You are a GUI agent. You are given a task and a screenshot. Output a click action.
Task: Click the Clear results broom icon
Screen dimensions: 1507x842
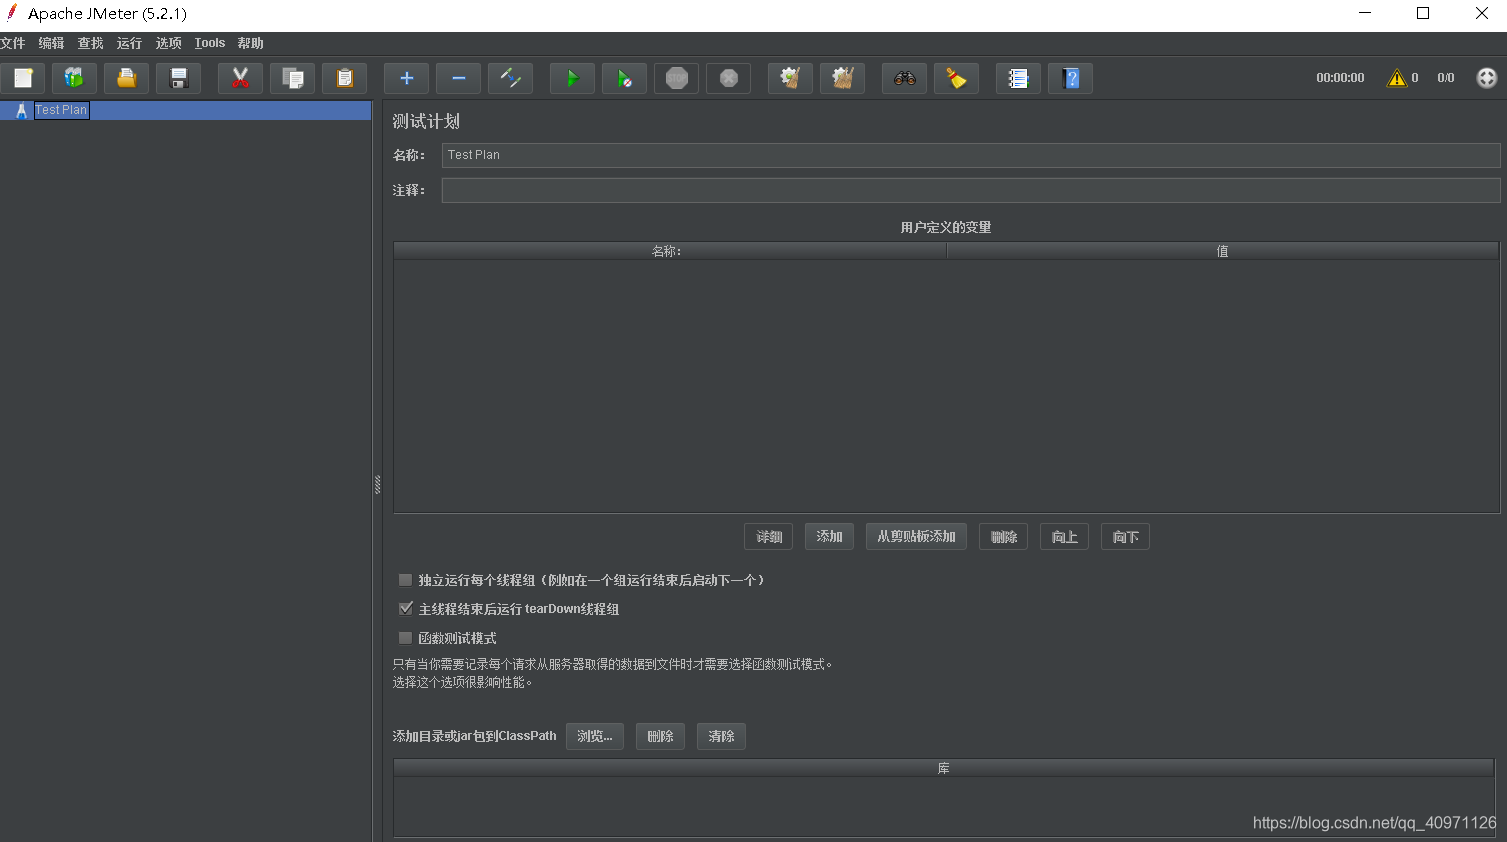pyautogui.click(x=790, y=78)
